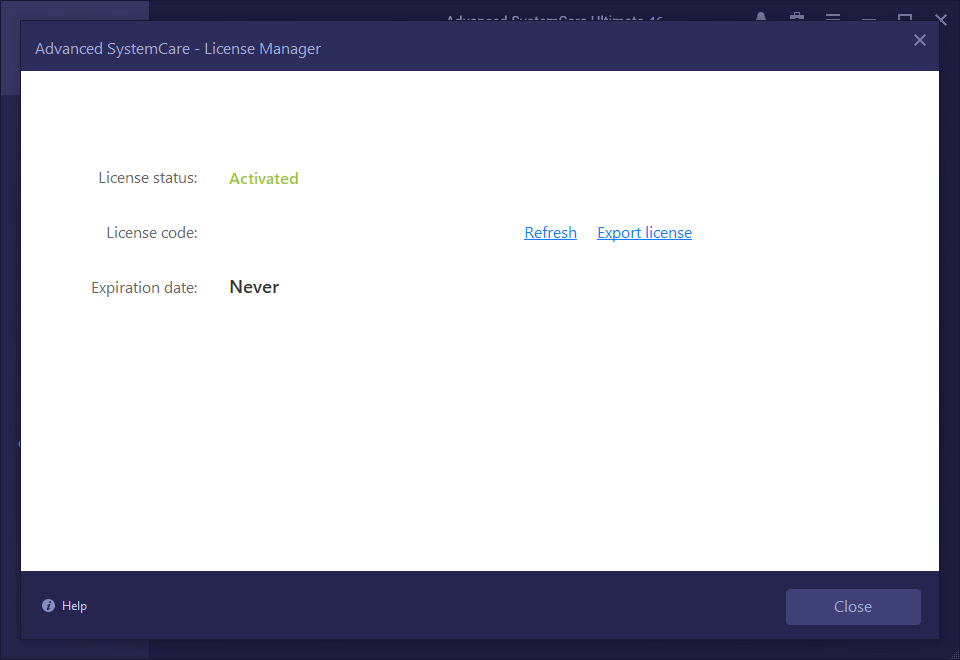Open notifications bell in main window
The image size is (960, 660).
760,17
